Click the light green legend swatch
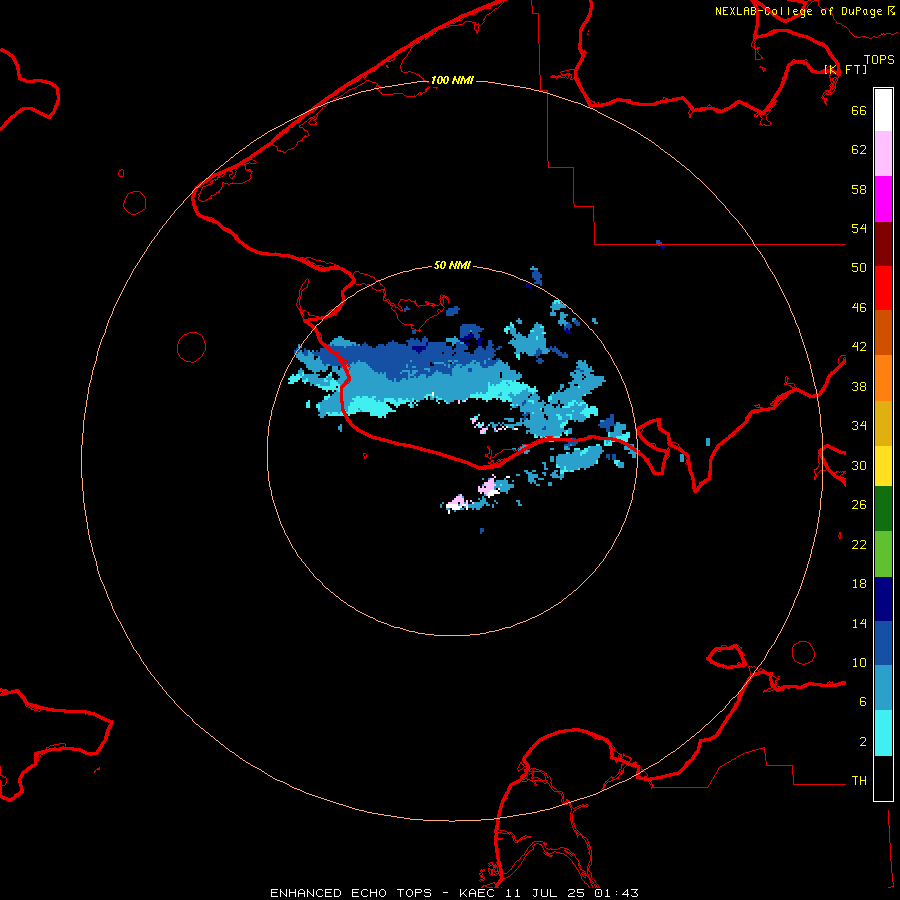The height and width of the screenshot is (900, 900). click(883, 554)
